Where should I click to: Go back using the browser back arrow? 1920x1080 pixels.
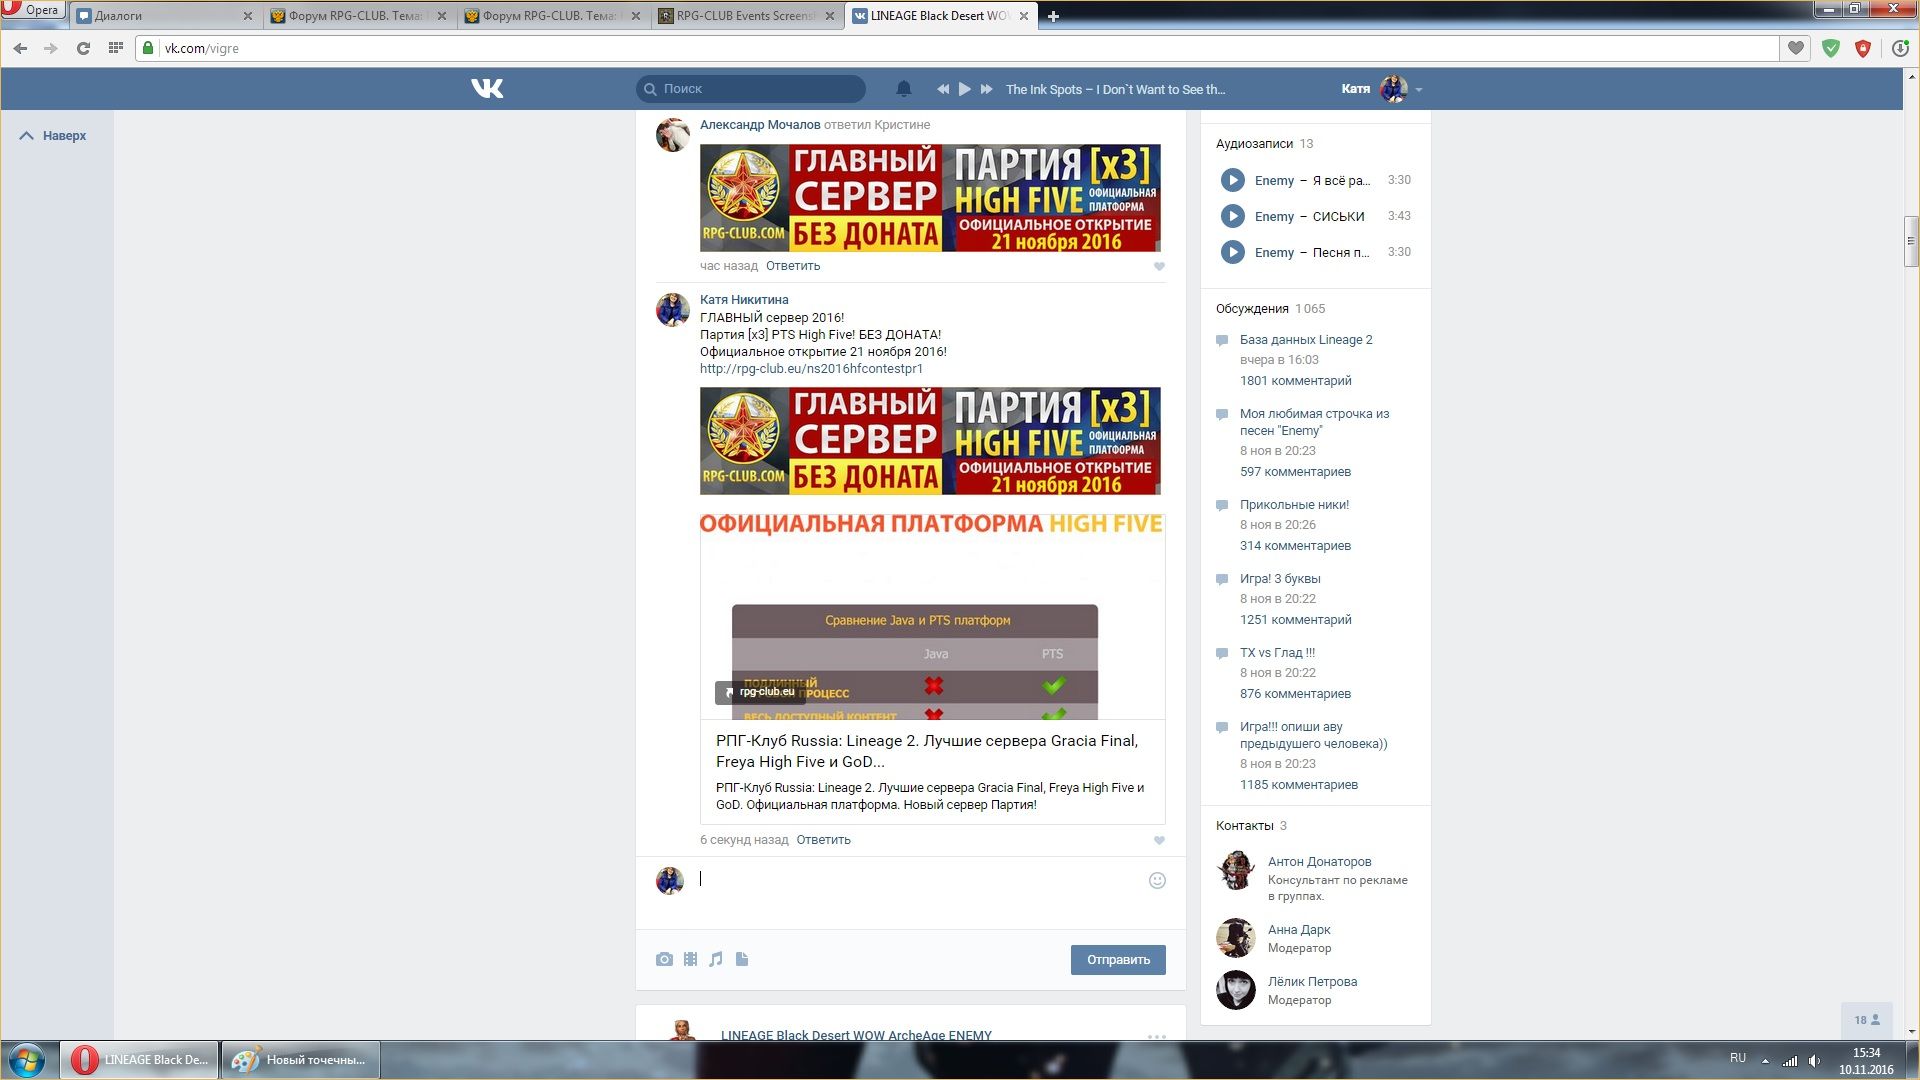pyautogui.click(x=20, y=48)
